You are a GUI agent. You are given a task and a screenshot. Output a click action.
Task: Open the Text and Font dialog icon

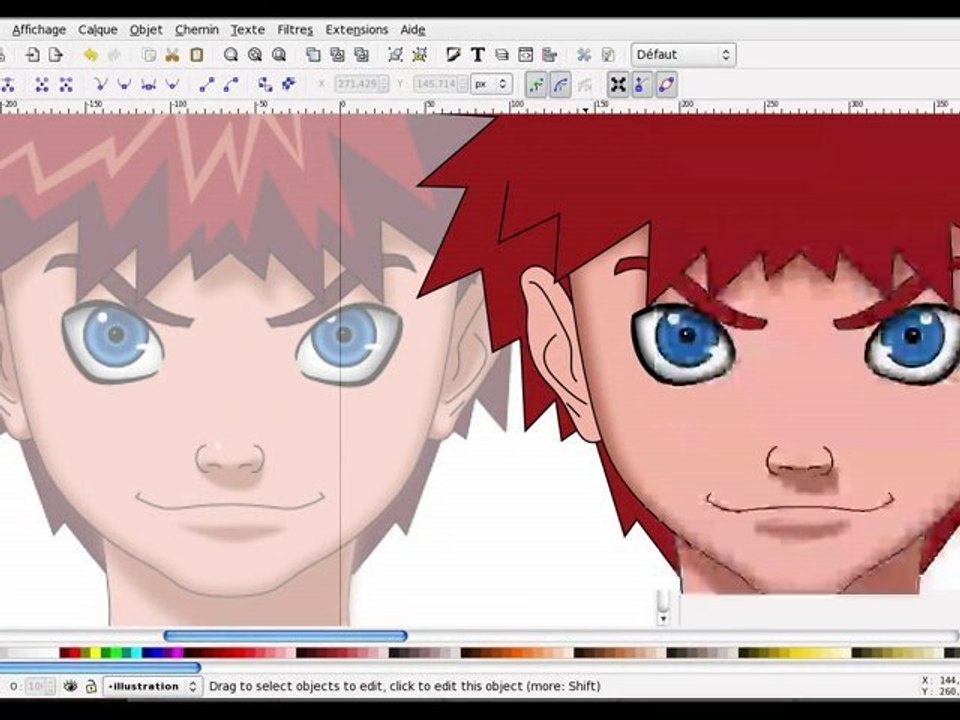click(478, 55)
